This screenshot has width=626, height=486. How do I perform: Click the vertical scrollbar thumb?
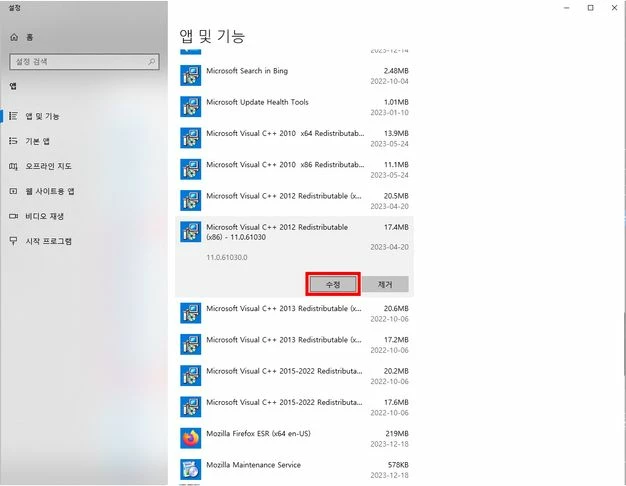(624, 343)
